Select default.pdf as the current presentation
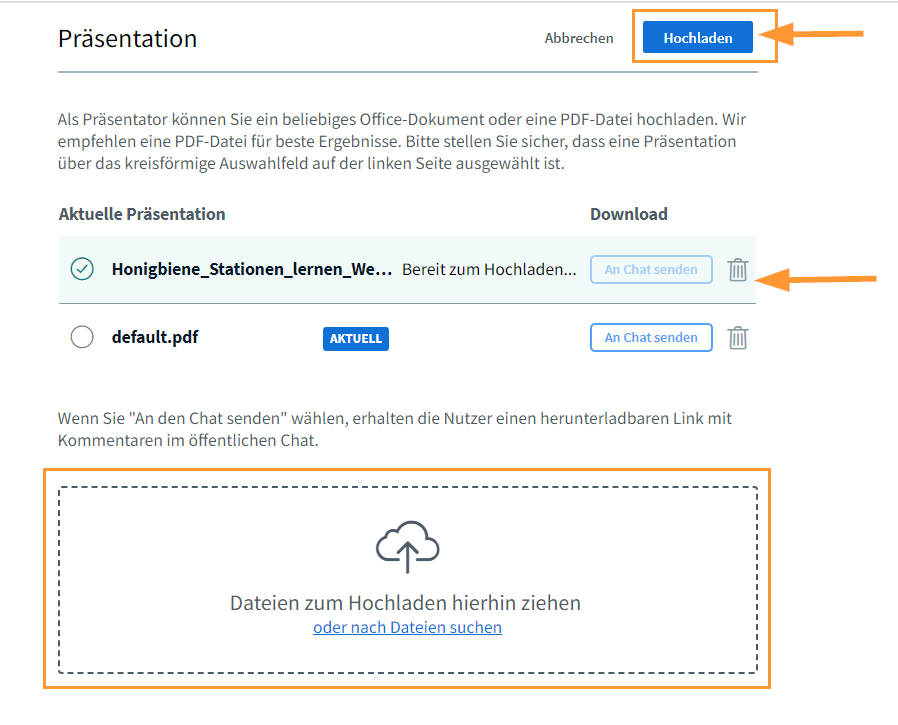Screen dimensions: 898x725 (x=82, y=337)
